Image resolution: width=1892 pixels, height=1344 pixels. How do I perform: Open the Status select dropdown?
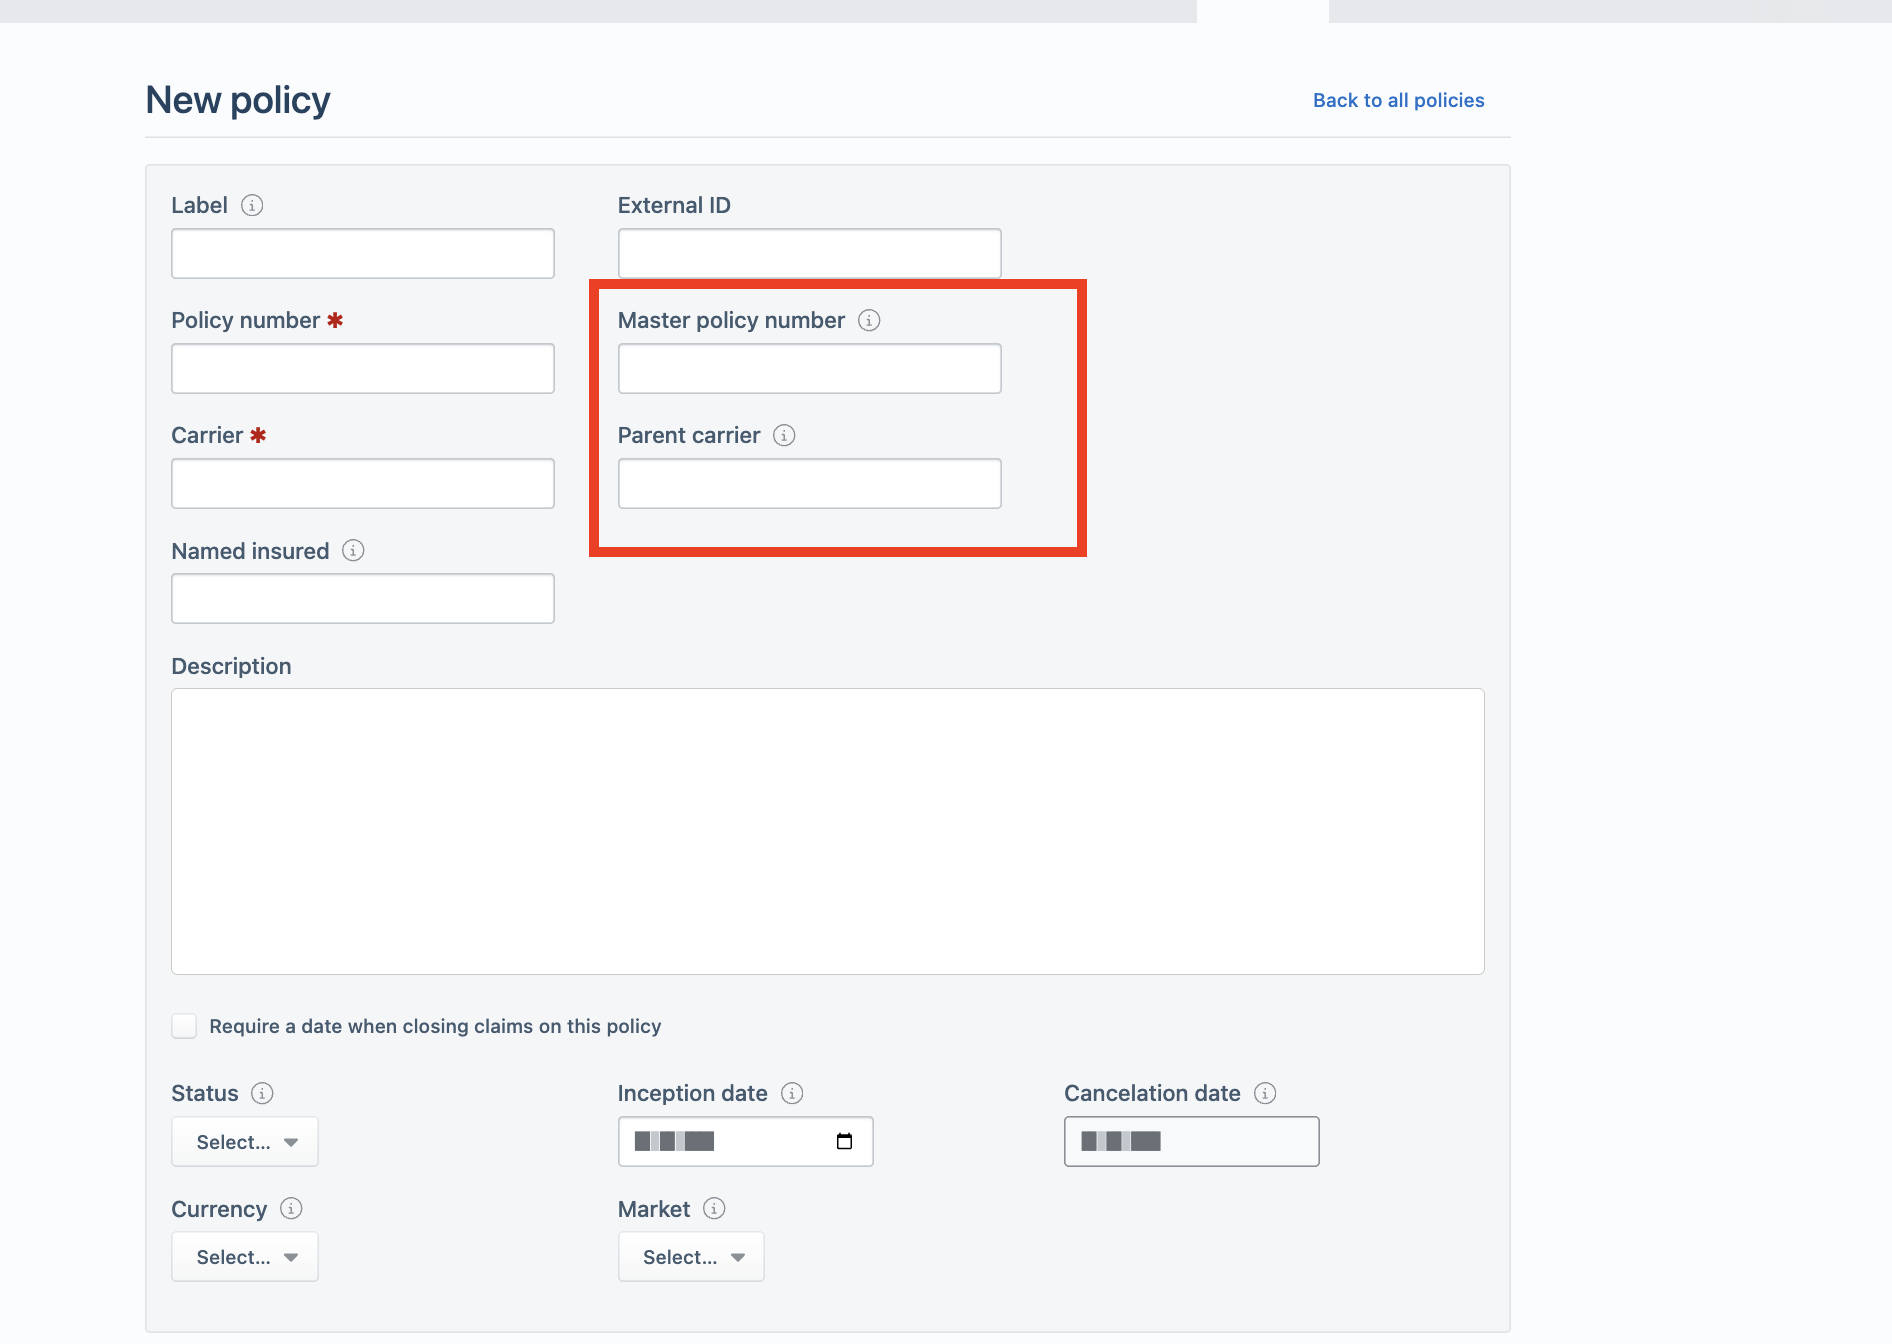pos(245,1142)
